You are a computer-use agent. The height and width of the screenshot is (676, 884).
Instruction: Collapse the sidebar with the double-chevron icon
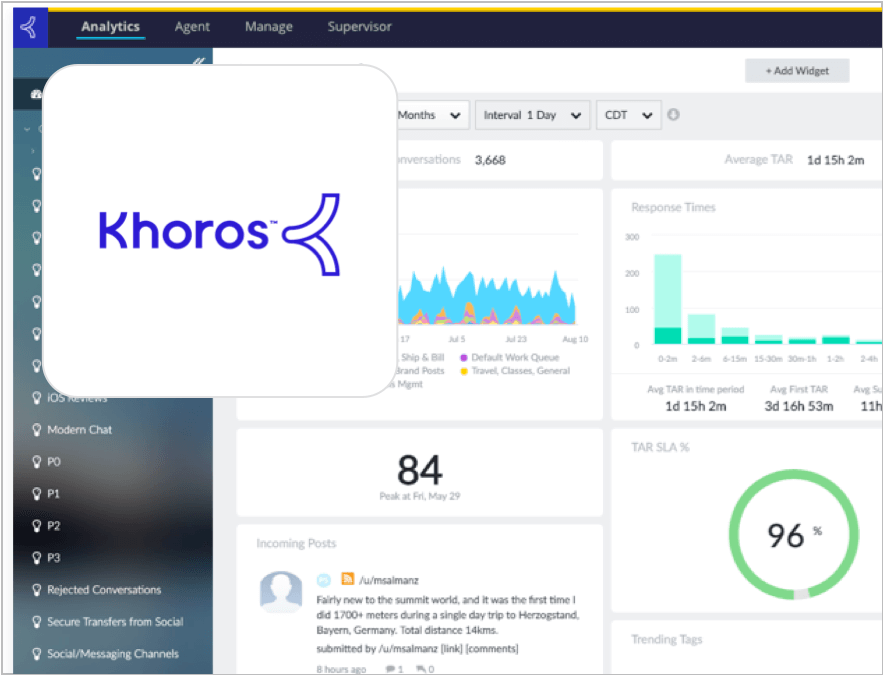click(x=198, y=61)
